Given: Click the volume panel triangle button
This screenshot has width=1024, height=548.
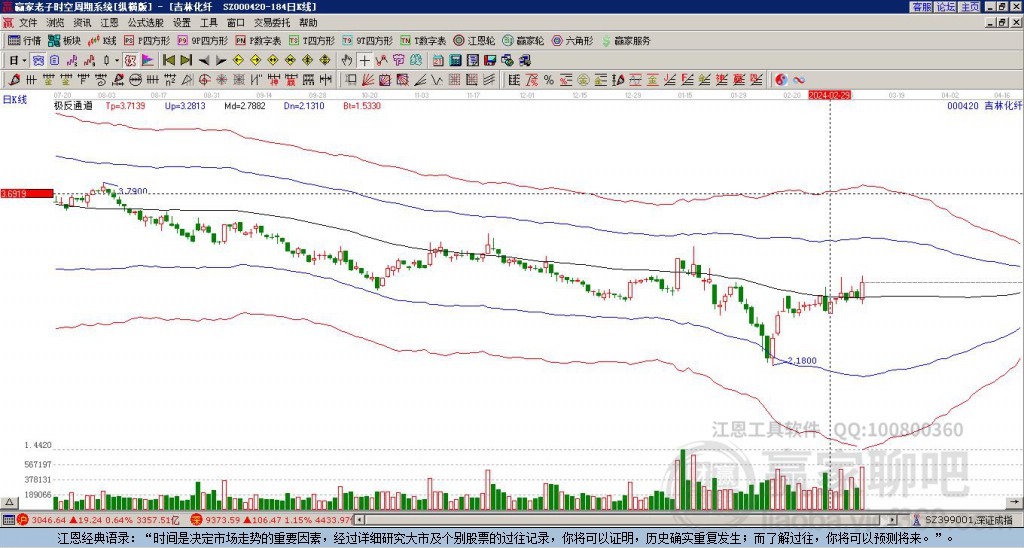Looking at the screenshot, I should tap(8, 503).
